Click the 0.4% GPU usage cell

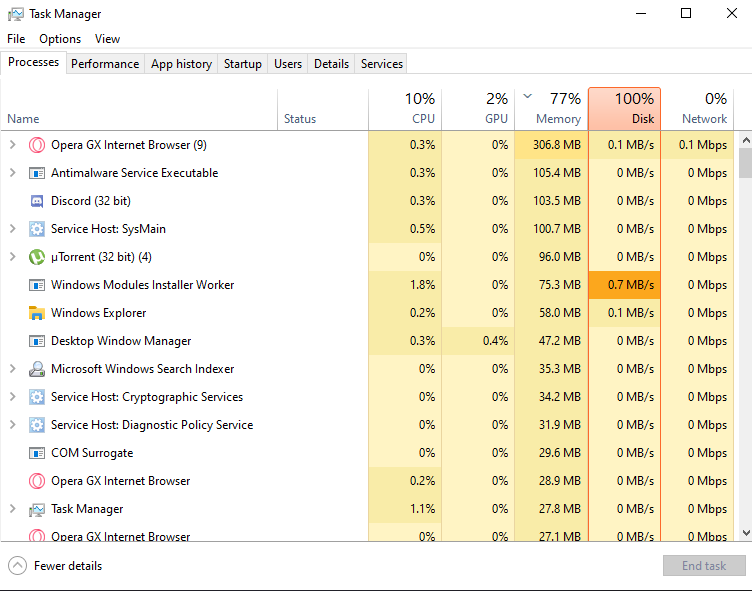pos(478,341)
